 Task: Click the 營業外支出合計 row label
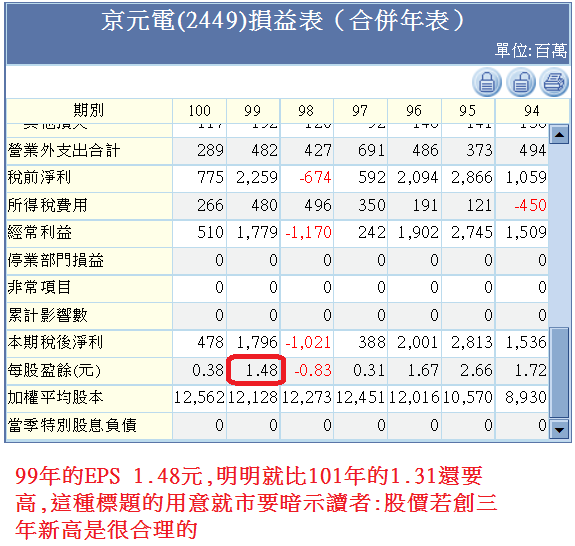tap(64, 150)
